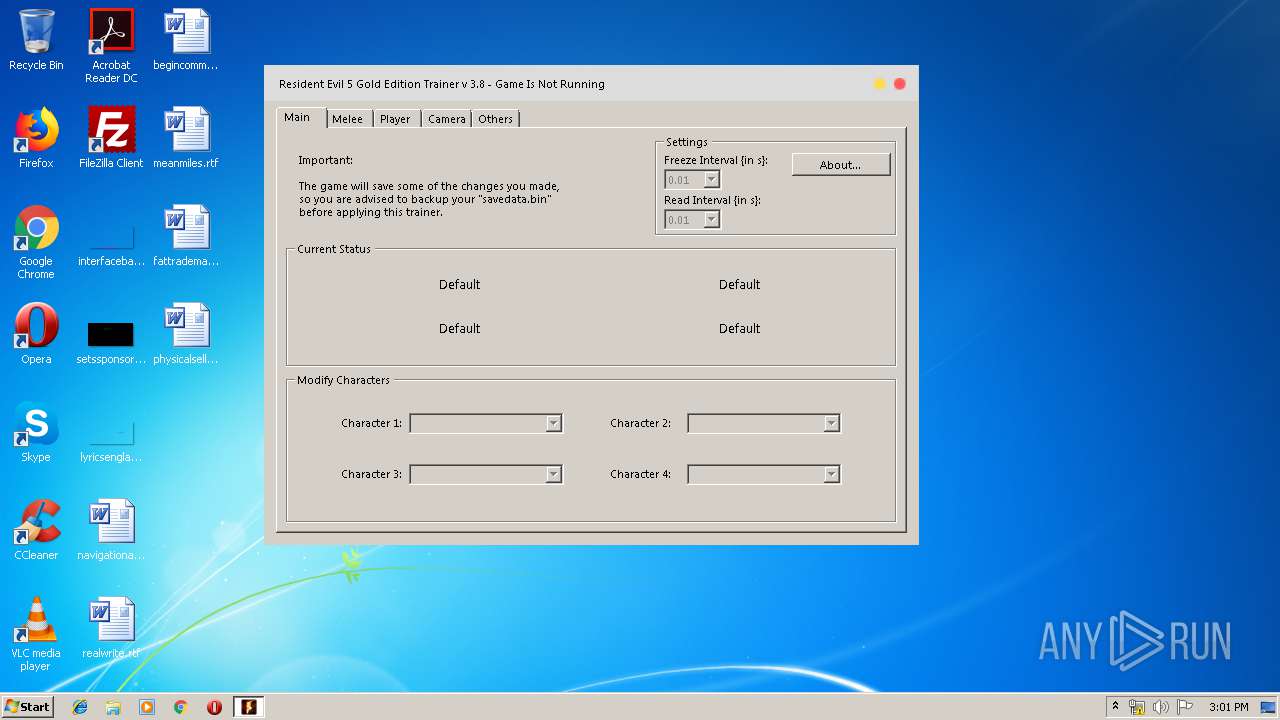Screen dimensions: 1280x720
Task: Open the media player taskbar icon
Action: point(147,707)
